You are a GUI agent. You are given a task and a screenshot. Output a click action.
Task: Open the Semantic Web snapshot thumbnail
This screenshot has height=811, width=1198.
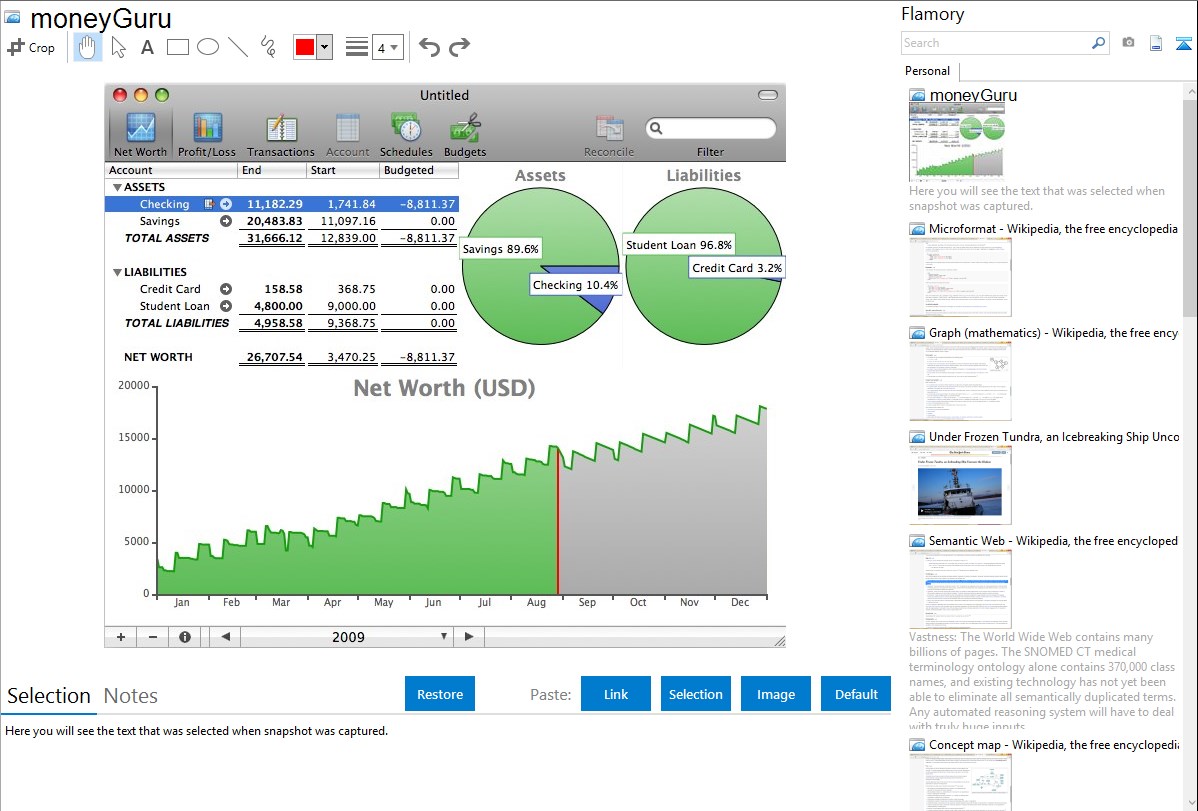pyautogui.click(x=960, y=588)
